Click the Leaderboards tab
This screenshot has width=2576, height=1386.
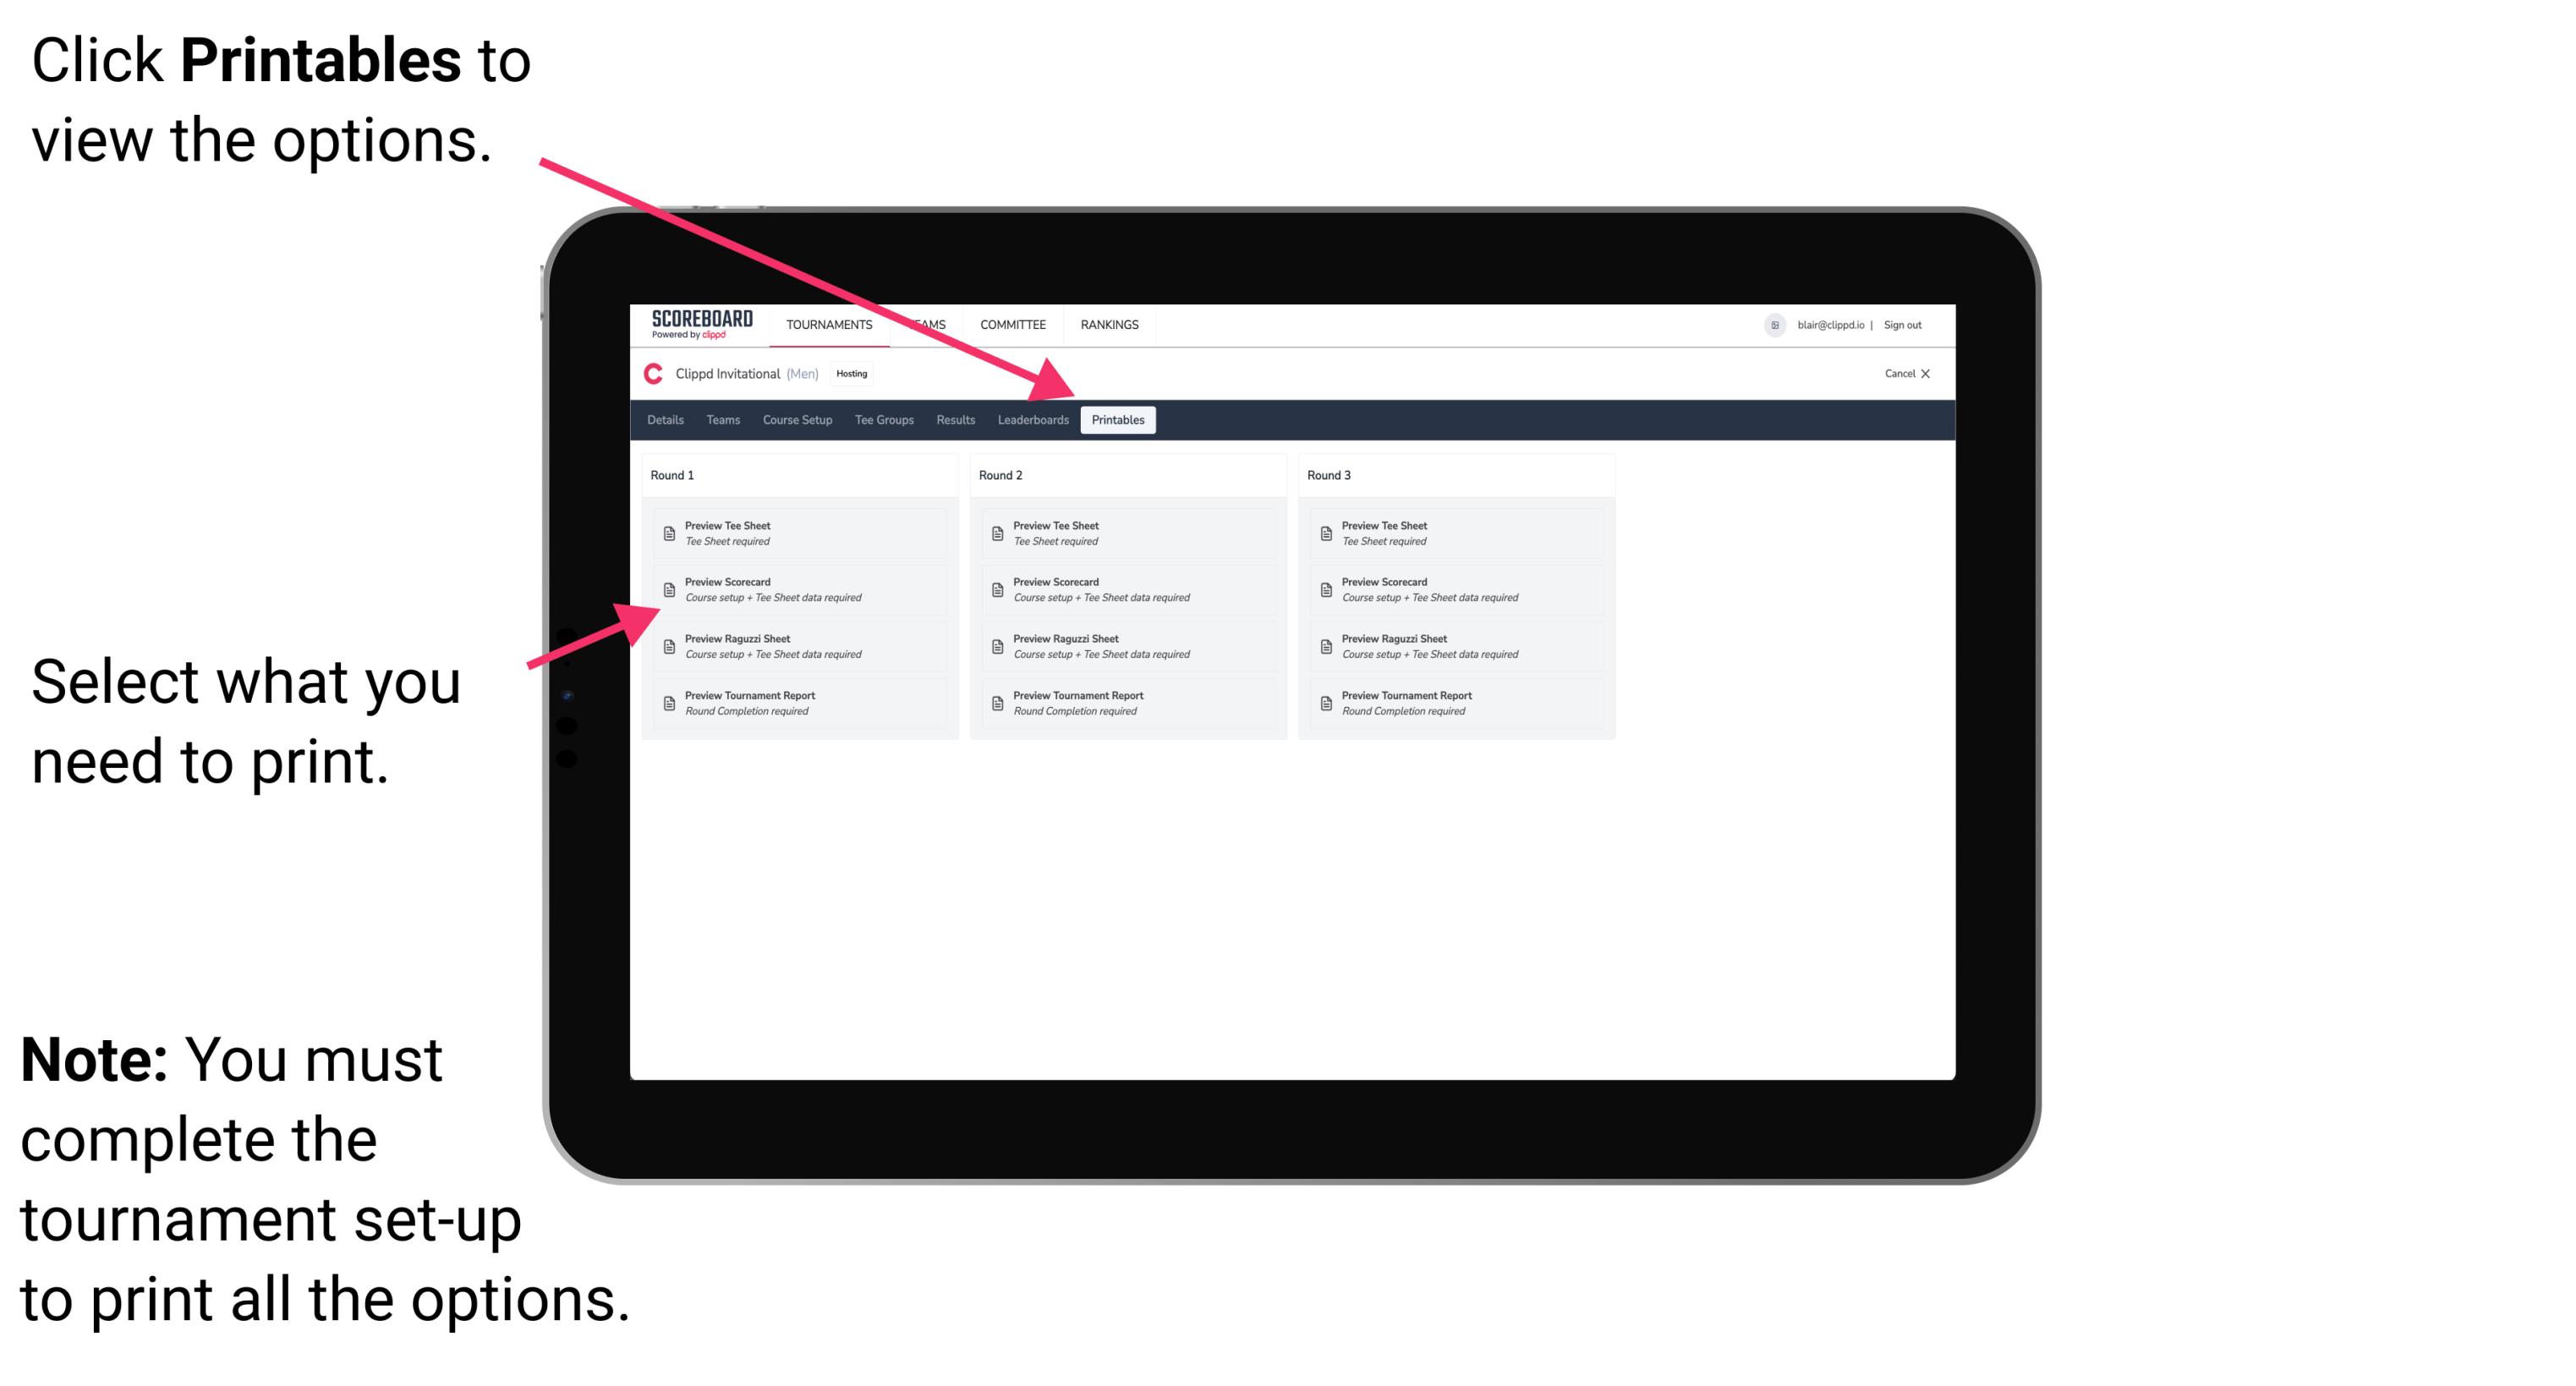[1033, 420]
